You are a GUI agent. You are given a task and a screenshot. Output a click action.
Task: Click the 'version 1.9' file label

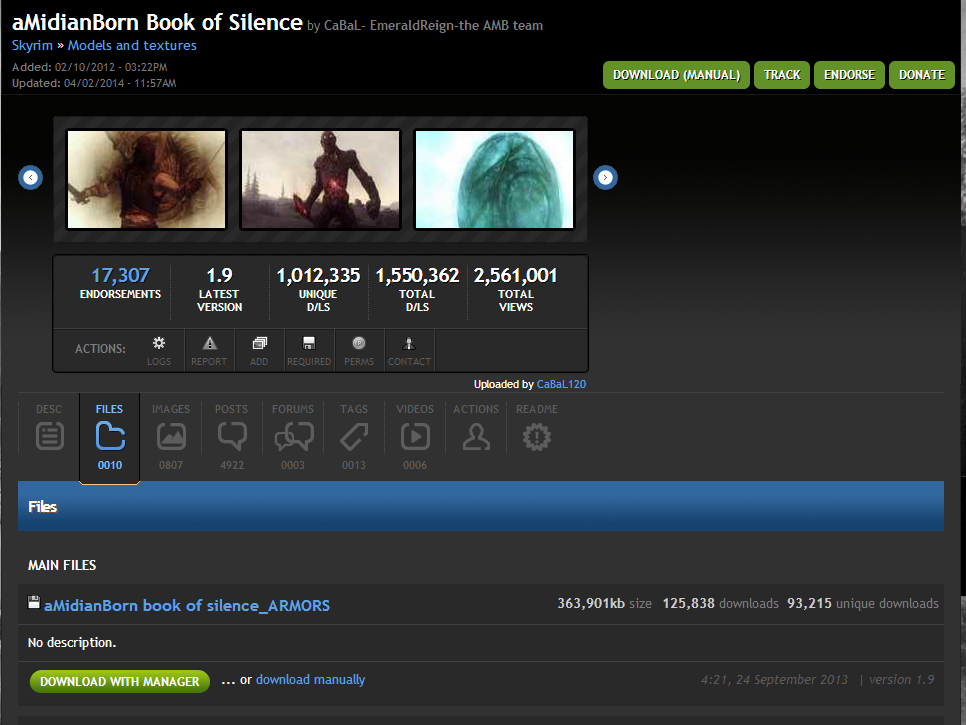[901, 679]
